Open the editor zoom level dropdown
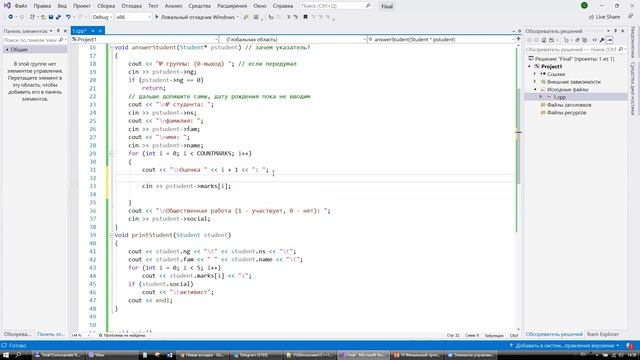 (81, 336)
